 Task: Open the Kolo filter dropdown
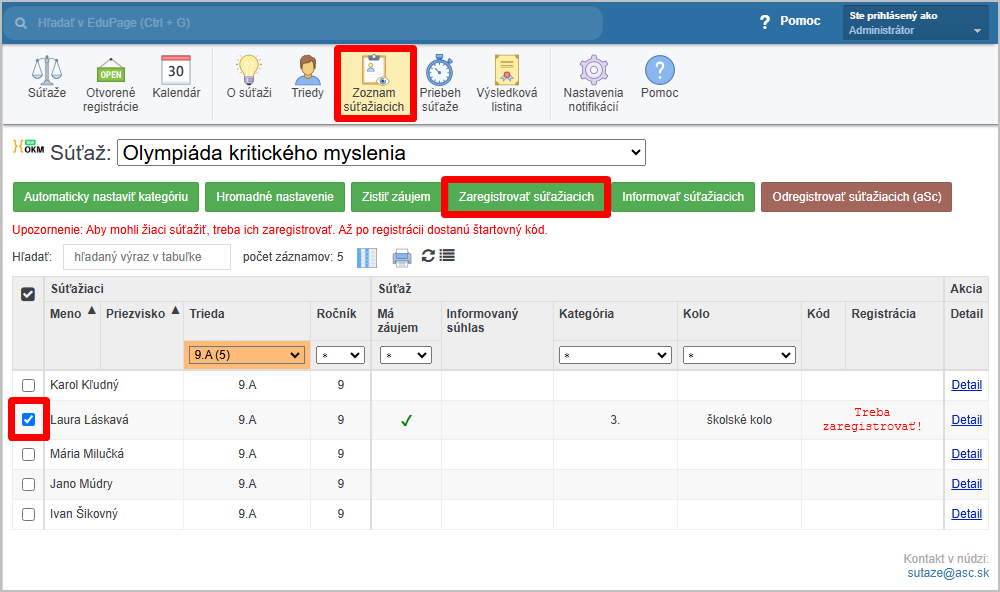click(739, 355)
